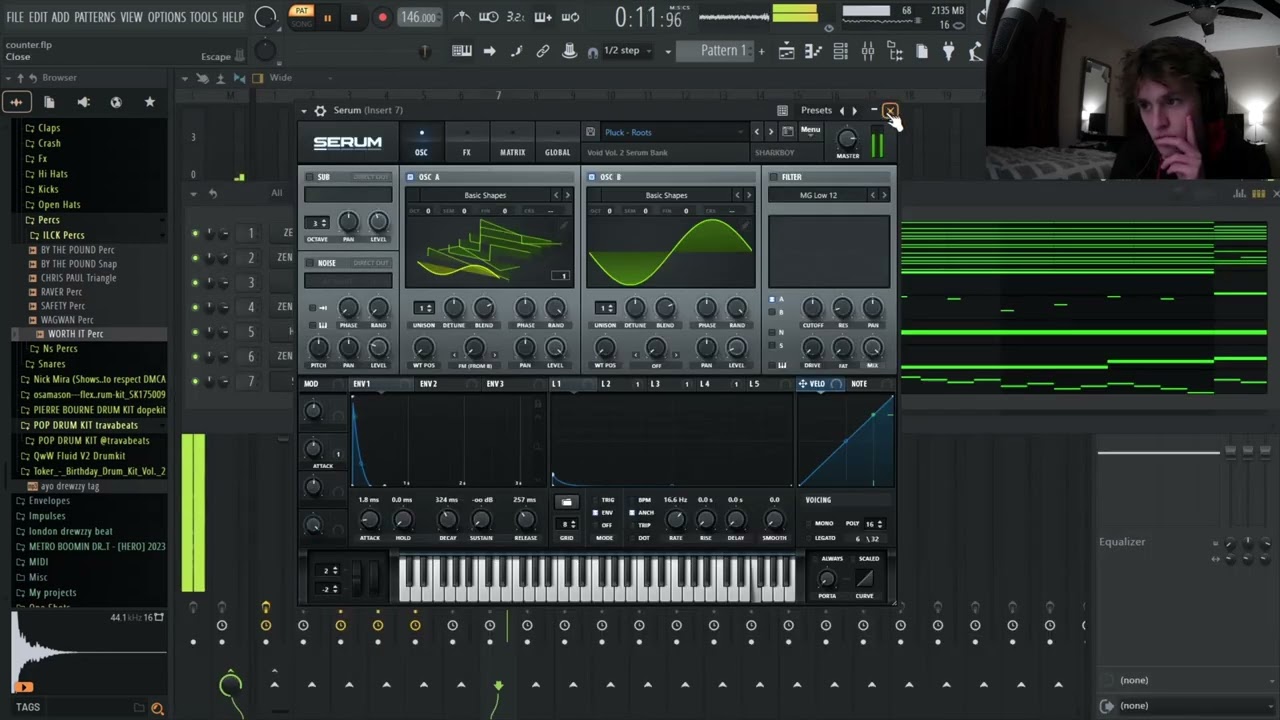Open the 1/2 step snap dropdown
The width and height of the screenshot is (1280, 720).
[628, 51]
